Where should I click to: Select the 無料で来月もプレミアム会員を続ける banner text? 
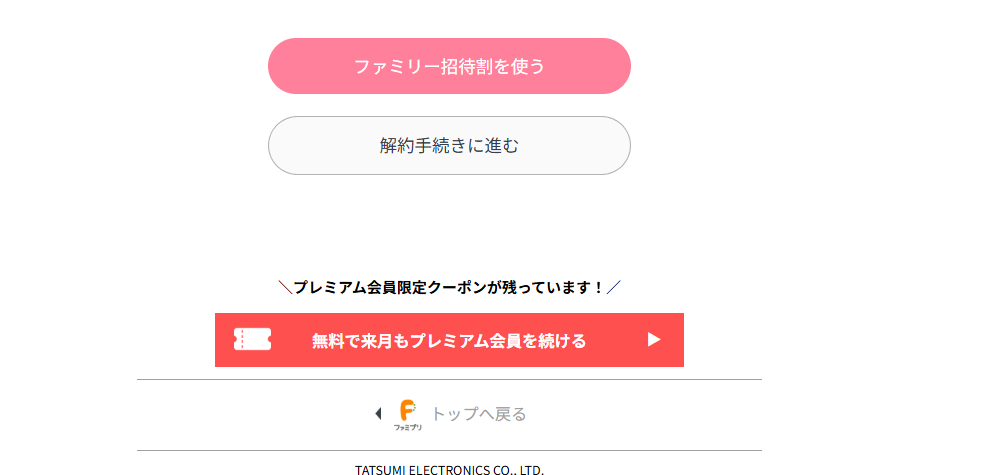pos(449,341)
